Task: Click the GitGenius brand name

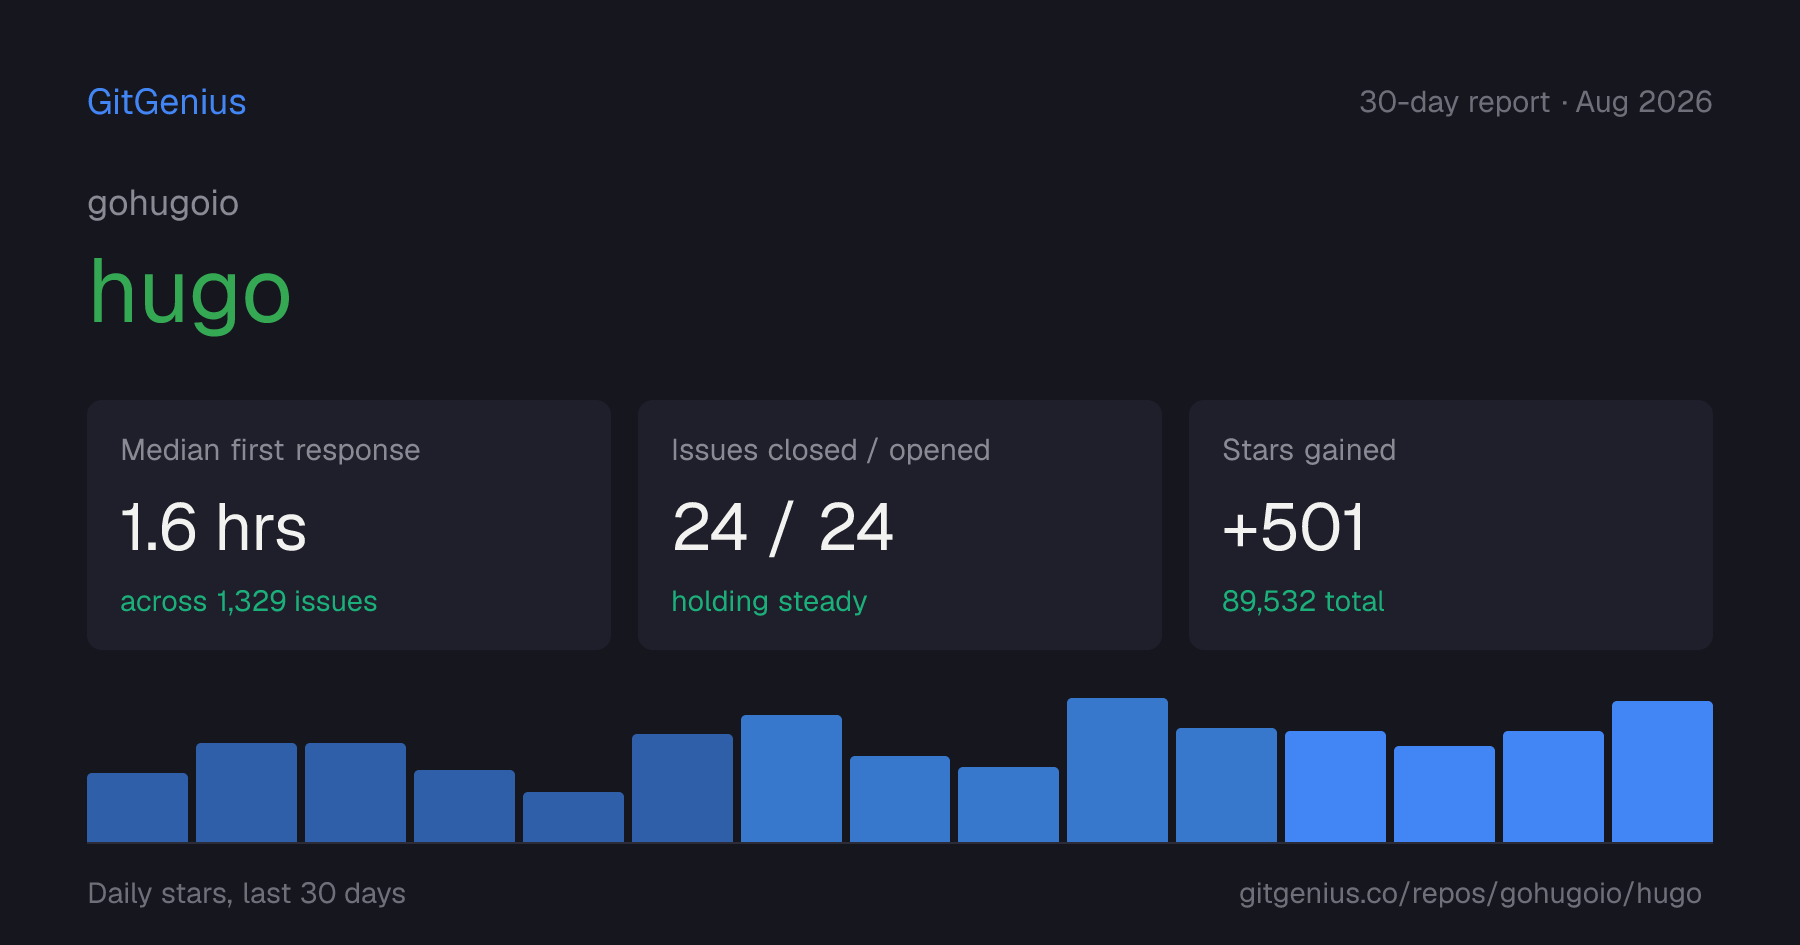Action: (x=167, y=102)
